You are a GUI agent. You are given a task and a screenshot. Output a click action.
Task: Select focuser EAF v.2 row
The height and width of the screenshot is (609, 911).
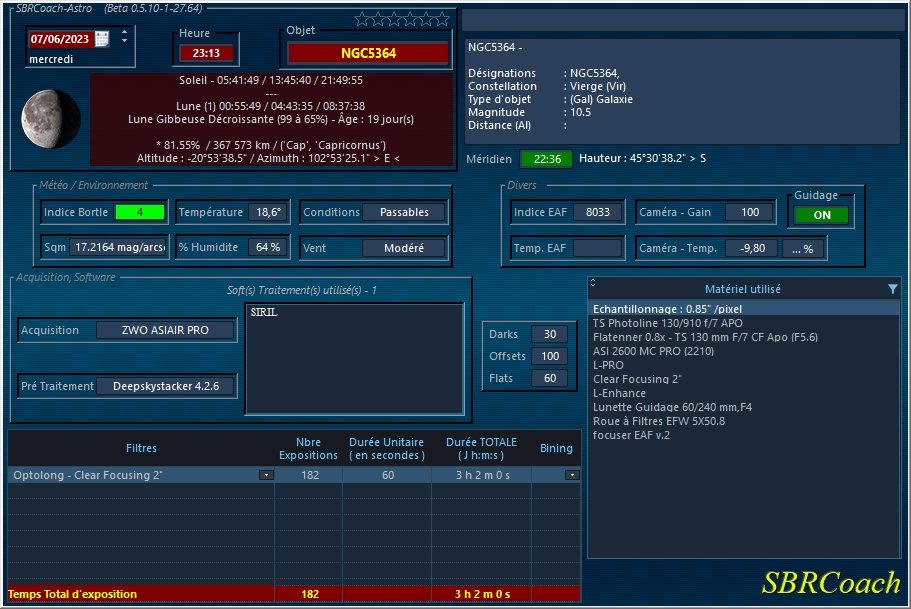(x=744, y=435)
